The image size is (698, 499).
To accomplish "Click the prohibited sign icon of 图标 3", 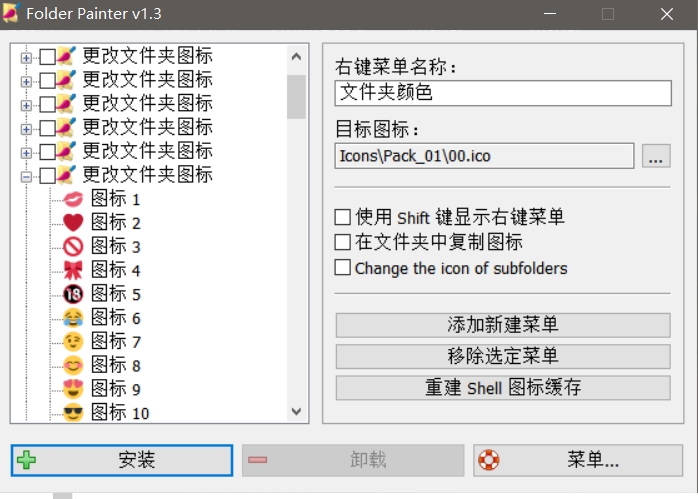I will coord(73,247).
